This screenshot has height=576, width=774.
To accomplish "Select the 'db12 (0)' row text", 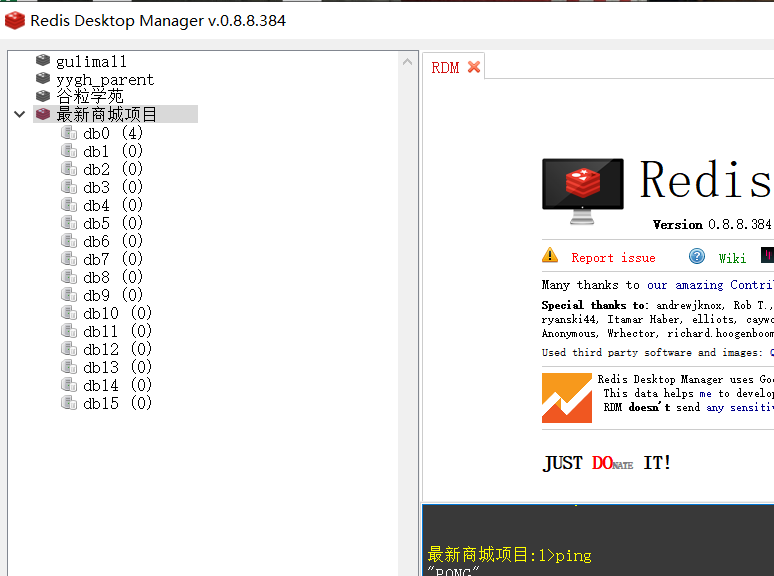I will 117,349.
